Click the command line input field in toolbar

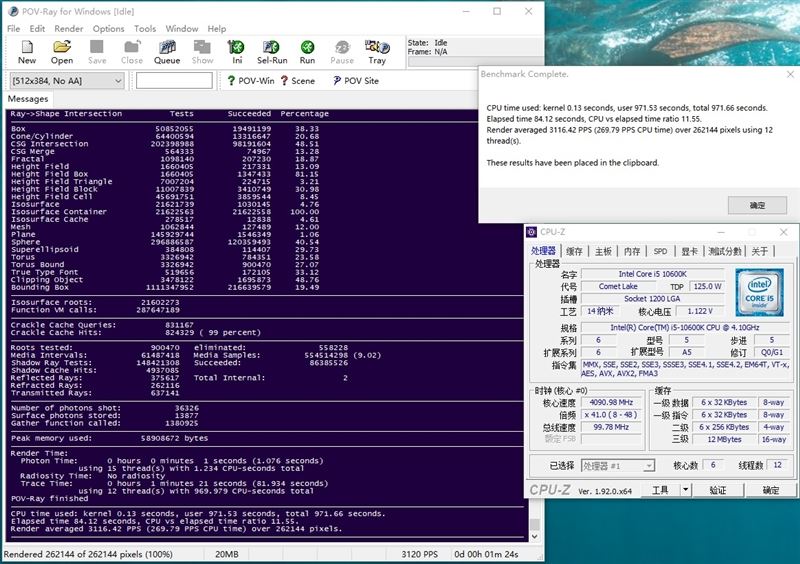174,81
